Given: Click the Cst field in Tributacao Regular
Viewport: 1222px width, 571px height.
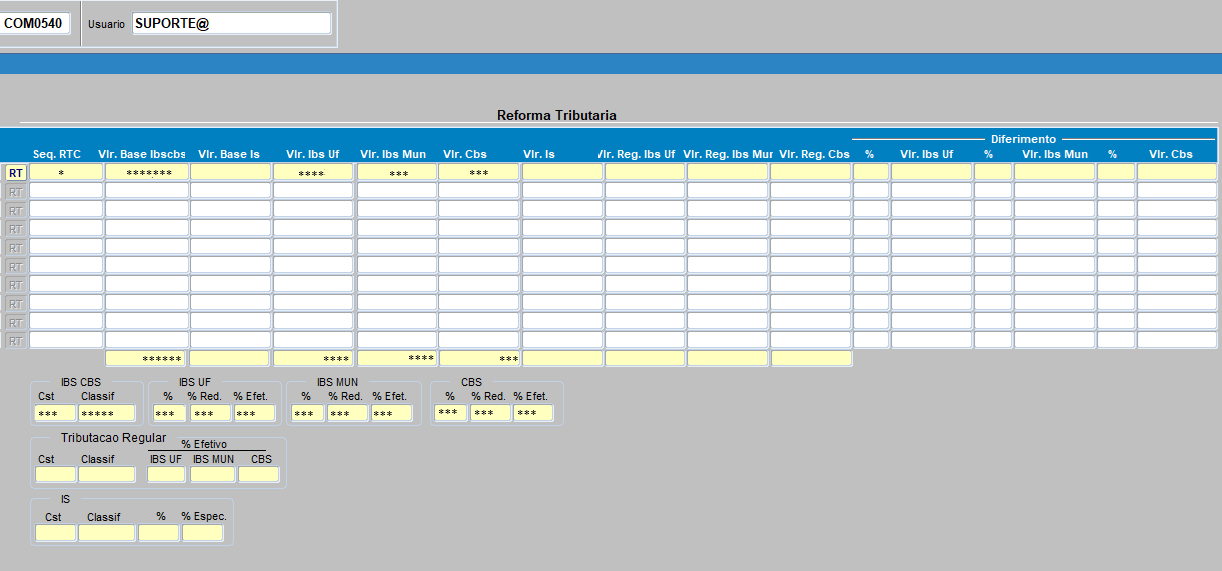Looking at the screenshot, I should (x=55, y=474).
